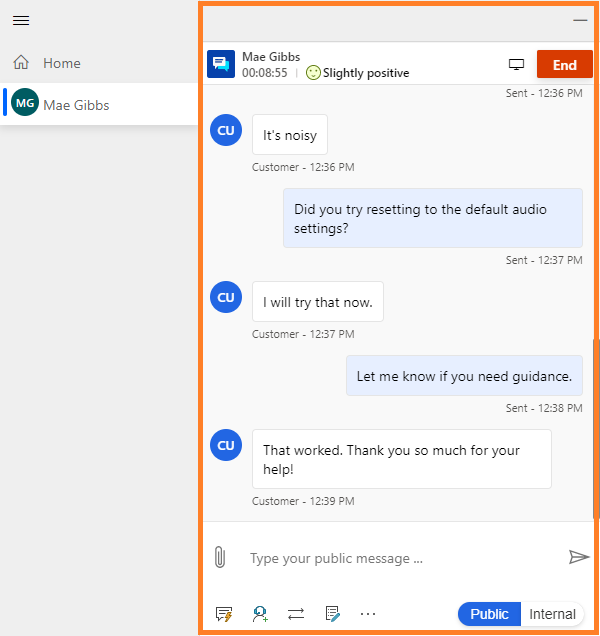
Task: Transfer the conversation using arrows icon
Action: (296, 614)
